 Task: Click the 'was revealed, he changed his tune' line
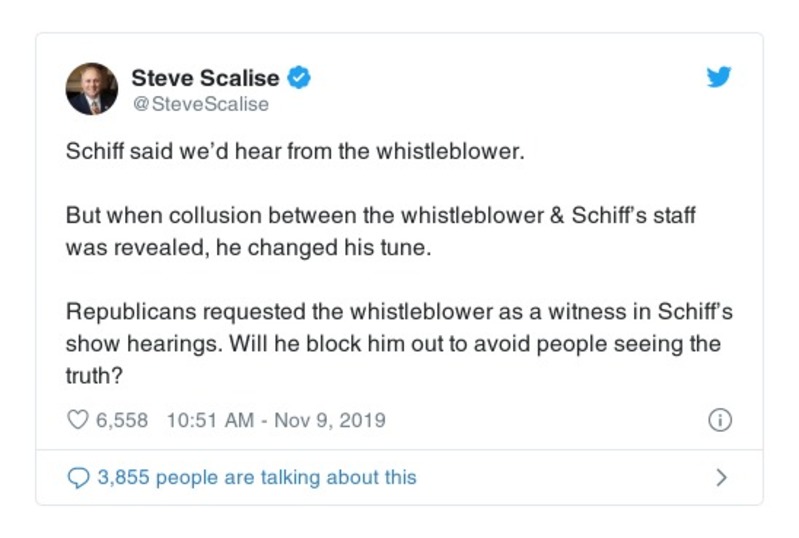[249, 247]
